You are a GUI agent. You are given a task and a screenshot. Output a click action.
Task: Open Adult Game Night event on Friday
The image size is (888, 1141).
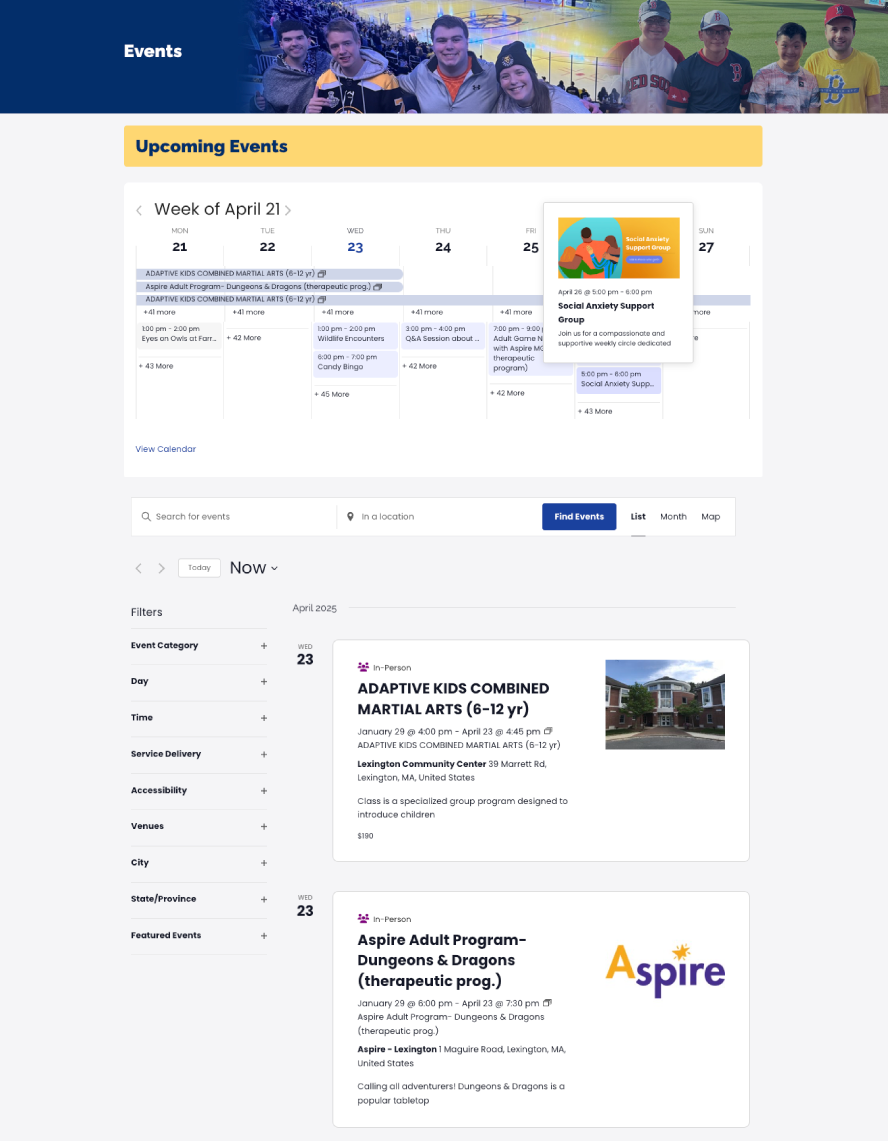(518, 349)
